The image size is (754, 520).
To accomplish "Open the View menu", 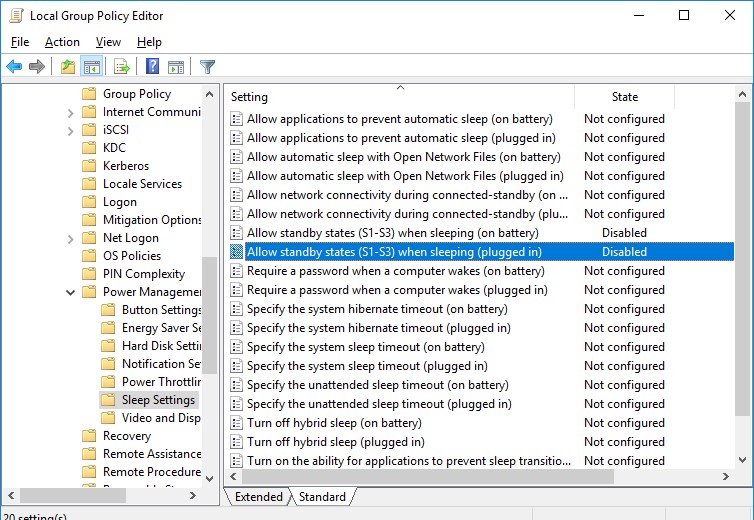I will 108,42.
